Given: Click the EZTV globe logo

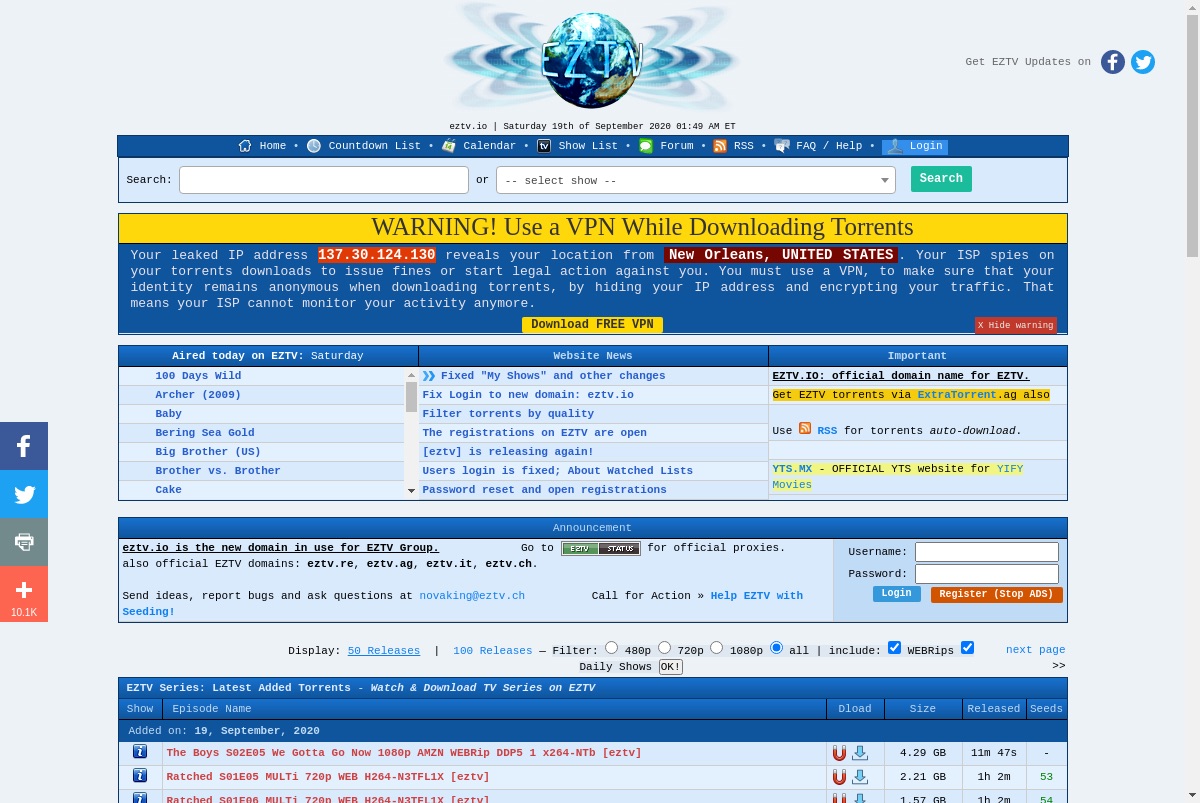Looking at the screenshot, I should click(x=592, y=58).
